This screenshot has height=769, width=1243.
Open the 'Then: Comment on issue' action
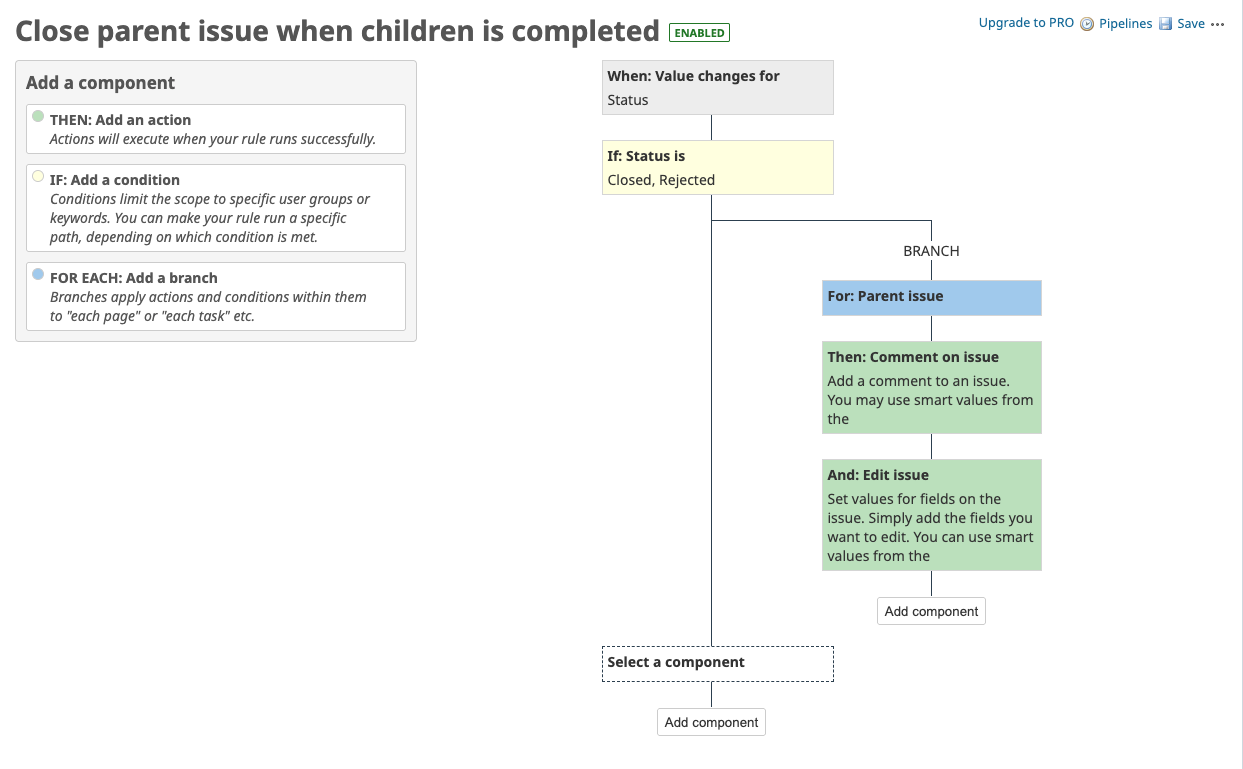(931, 387)
